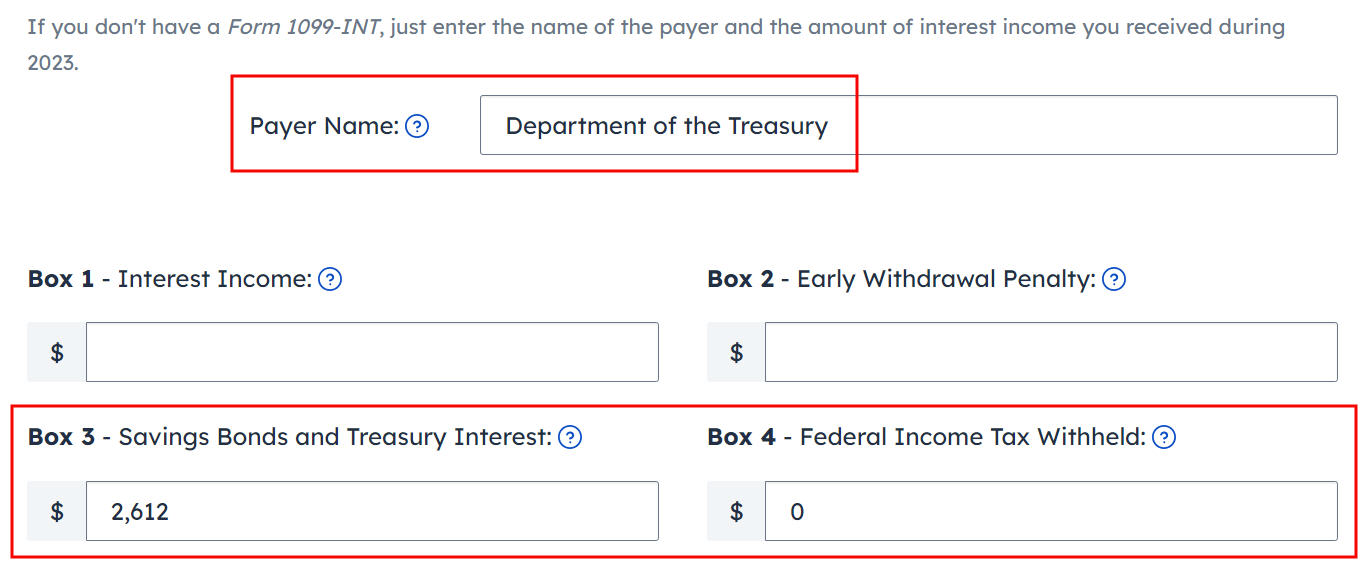1369x569 pixels.
Task: Open help for Savings Bonds and Treasury Interest
Action: pyautogui.click(x=570, y=437)
